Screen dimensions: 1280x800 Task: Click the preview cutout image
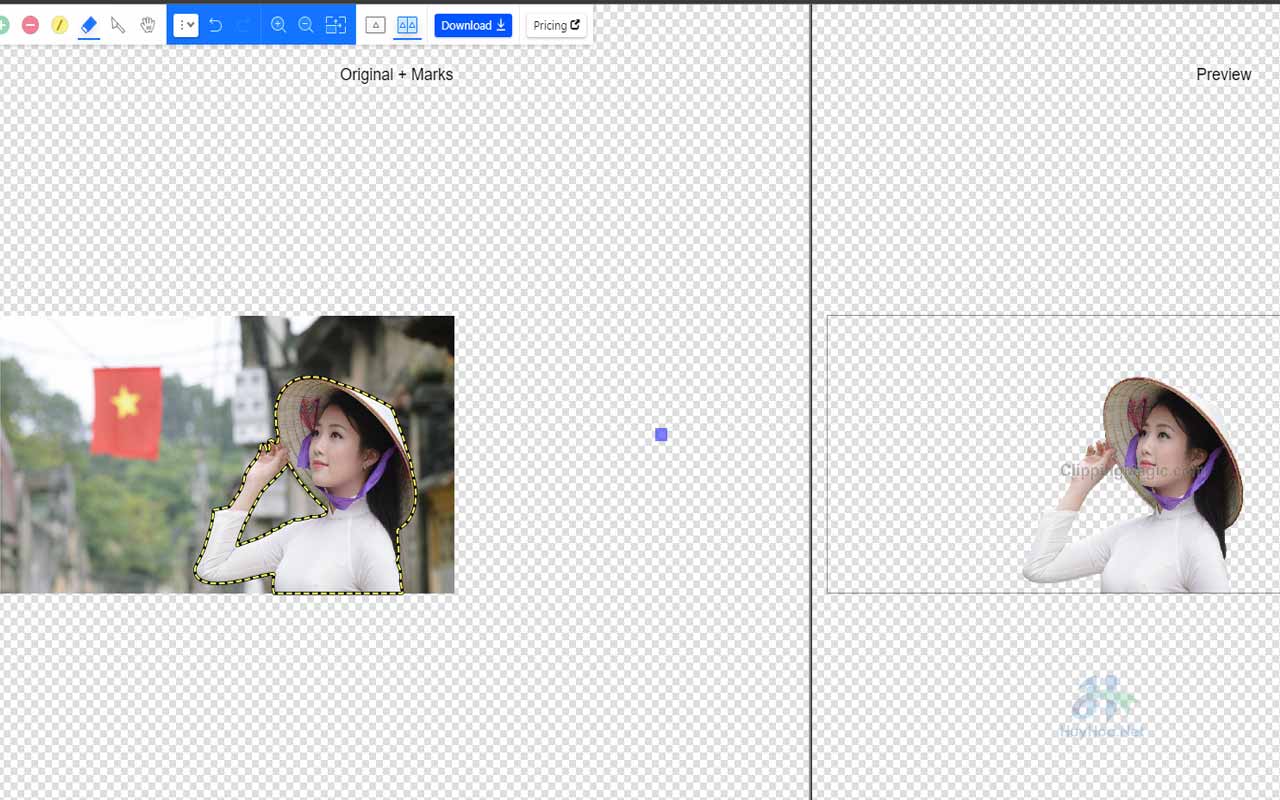pyautogui.click(x=1053, y=455)
